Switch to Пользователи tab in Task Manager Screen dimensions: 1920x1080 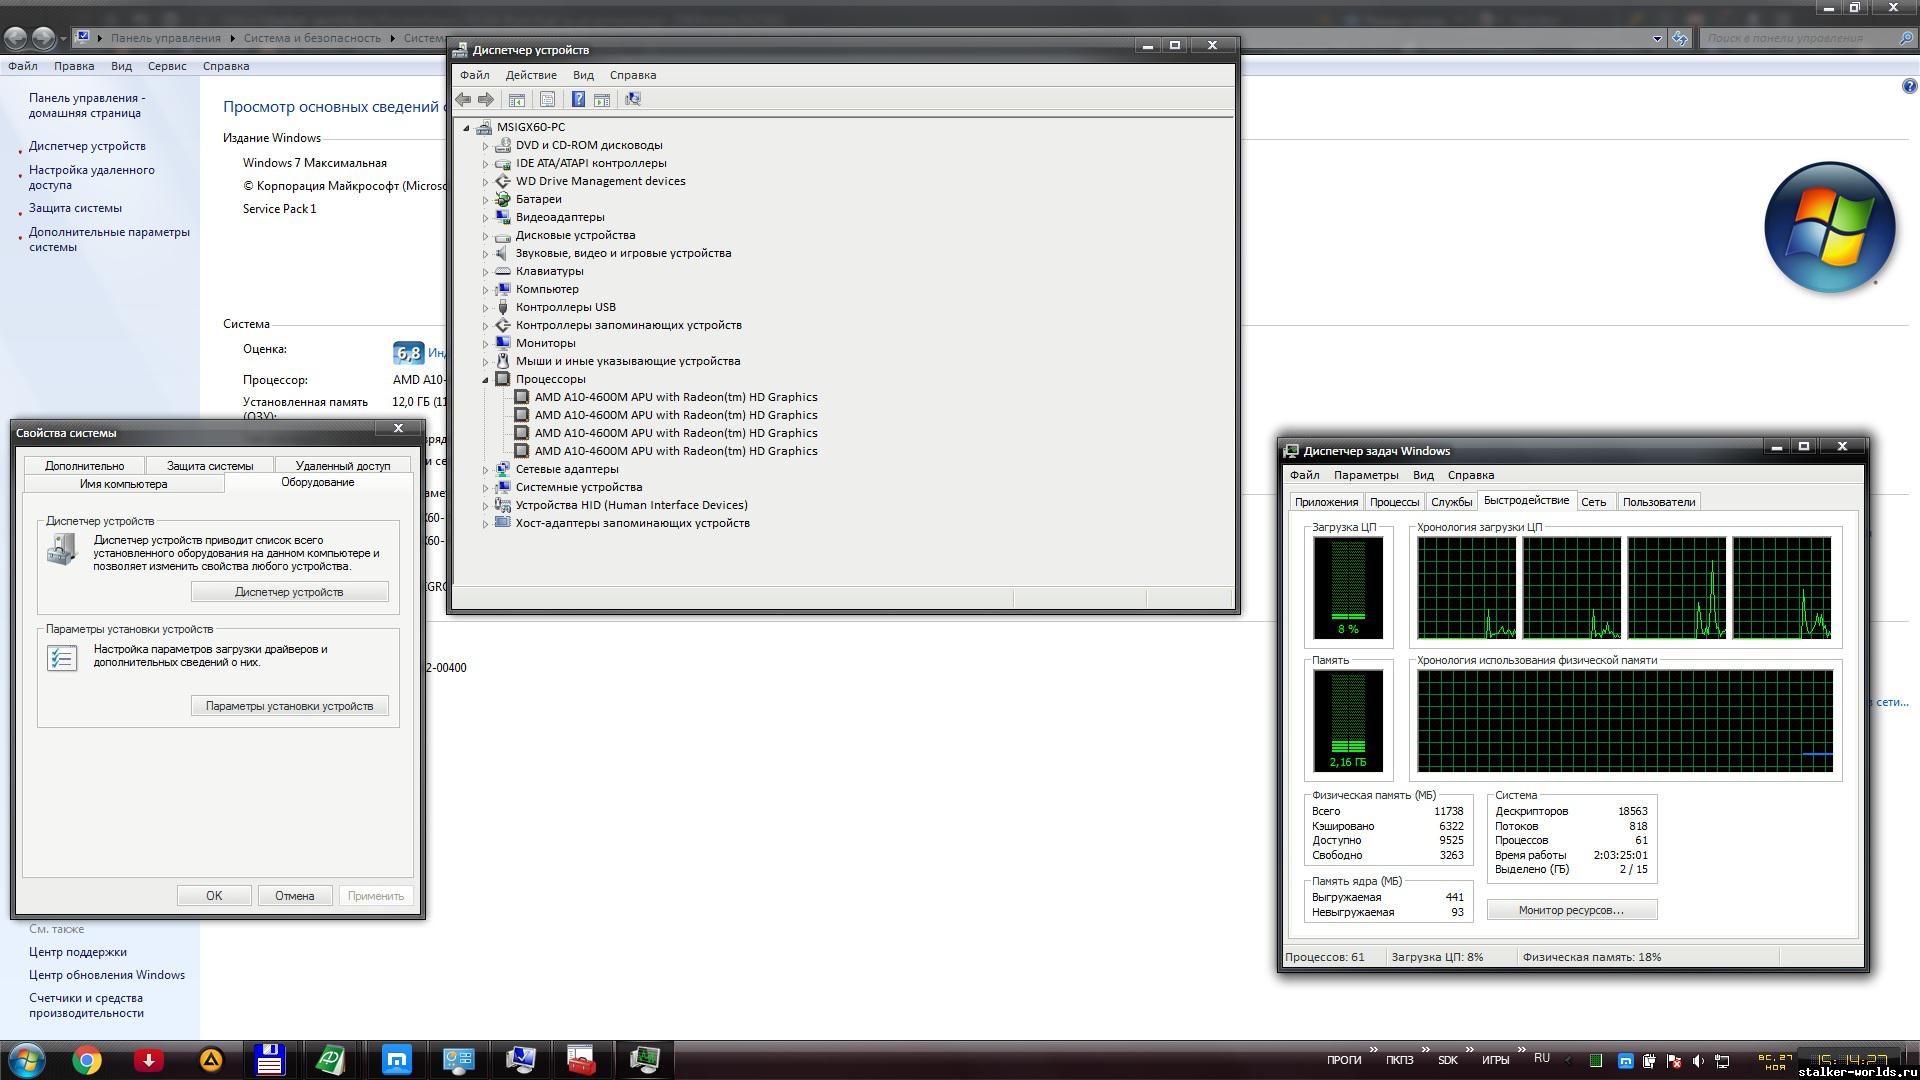click(1659, 502)
